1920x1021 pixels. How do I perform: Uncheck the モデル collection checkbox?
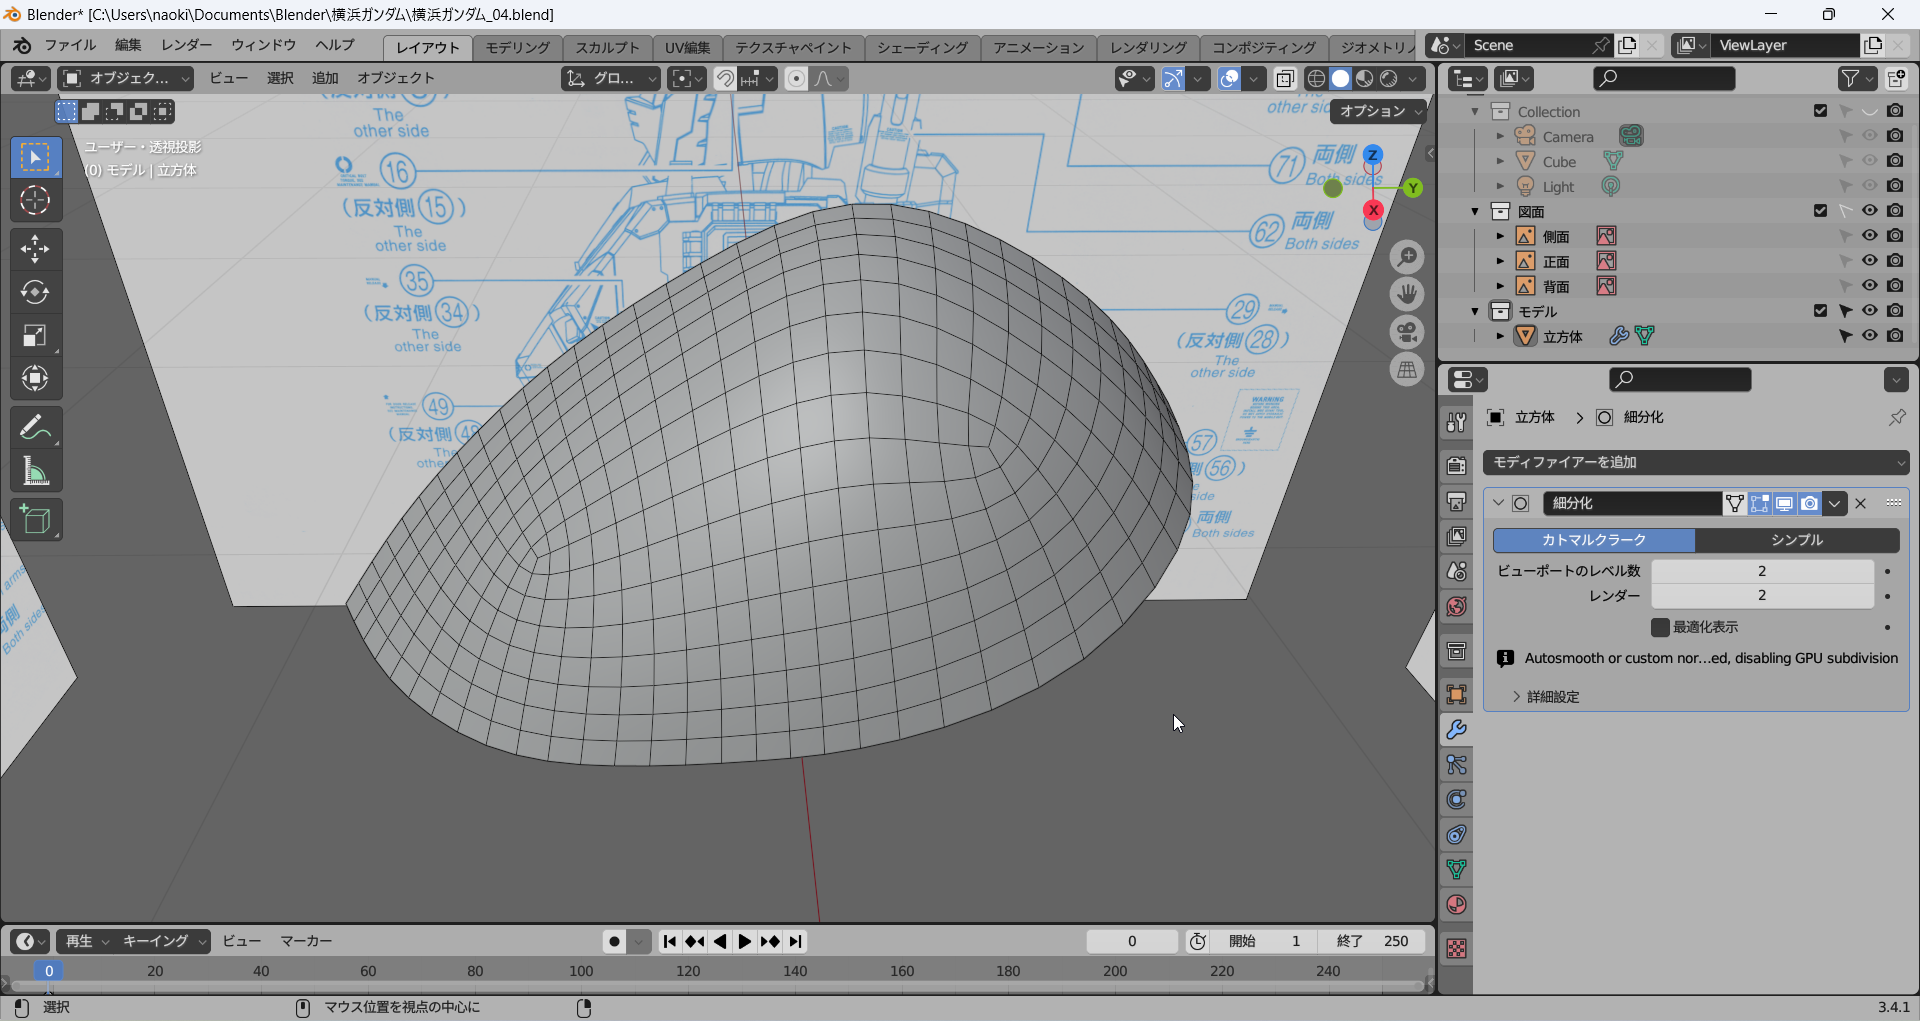[x=1820, y=311]
